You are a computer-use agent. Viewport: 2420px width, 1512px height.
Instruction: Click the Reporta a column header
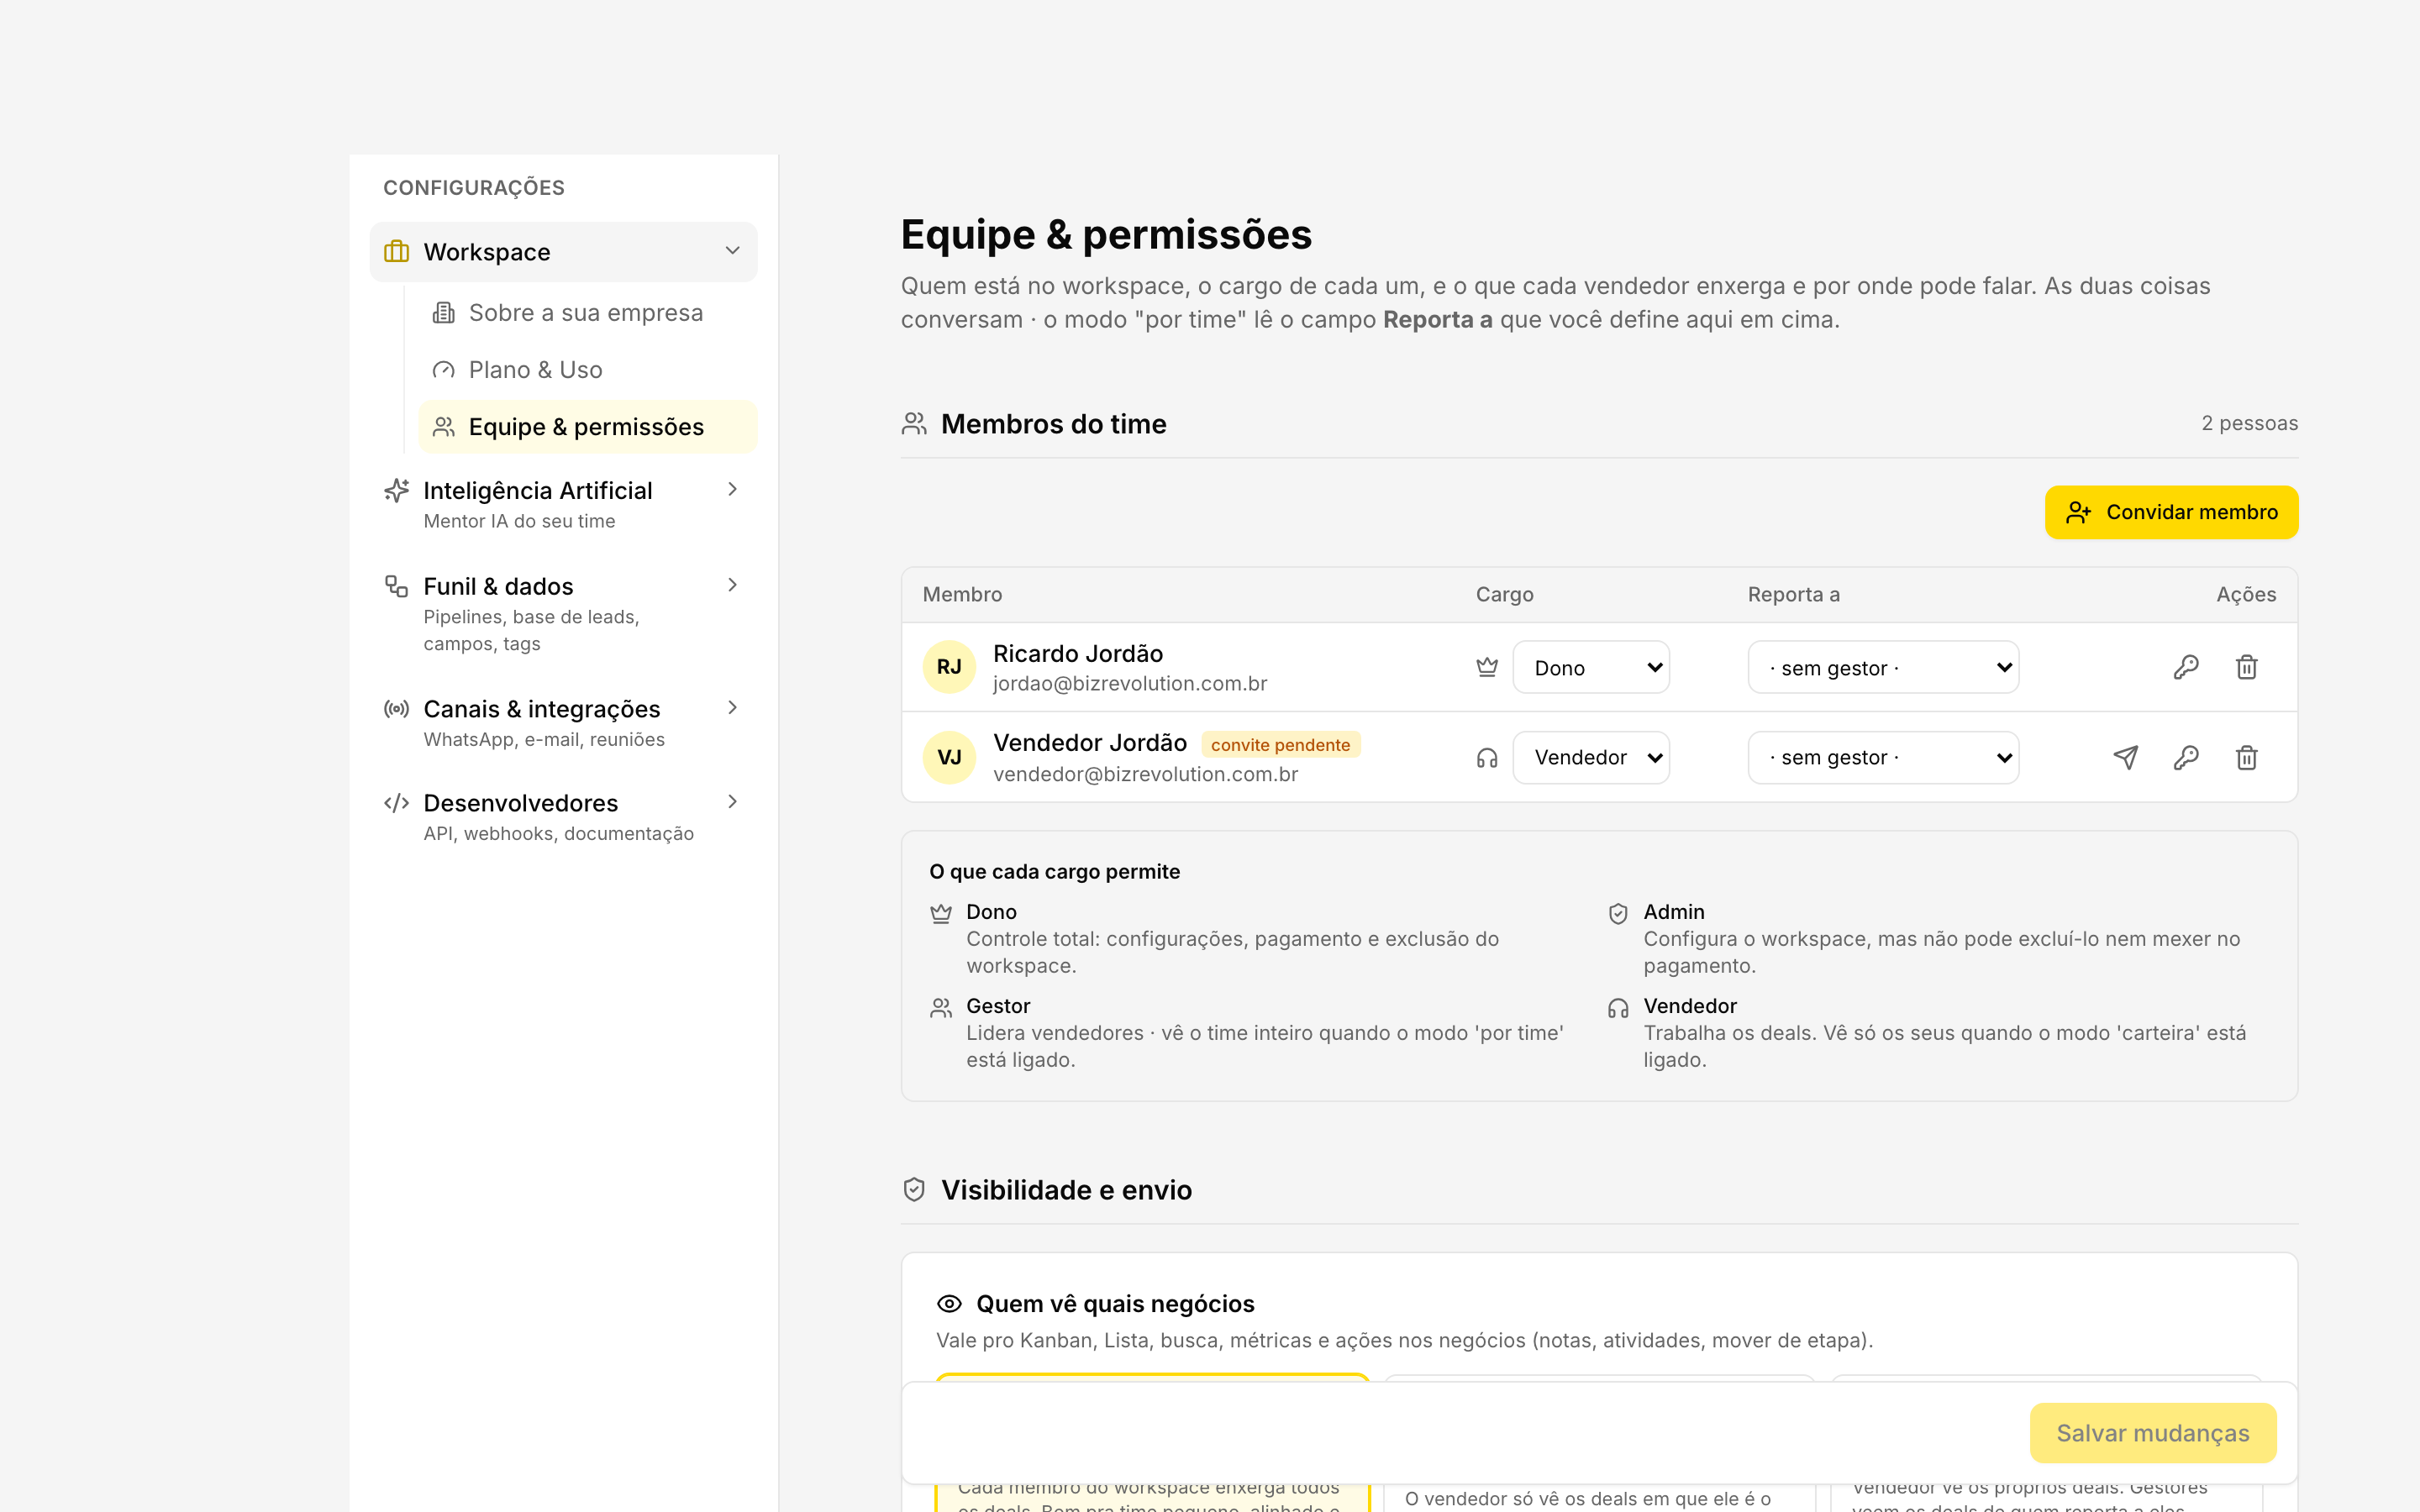tap(1793, 595)
